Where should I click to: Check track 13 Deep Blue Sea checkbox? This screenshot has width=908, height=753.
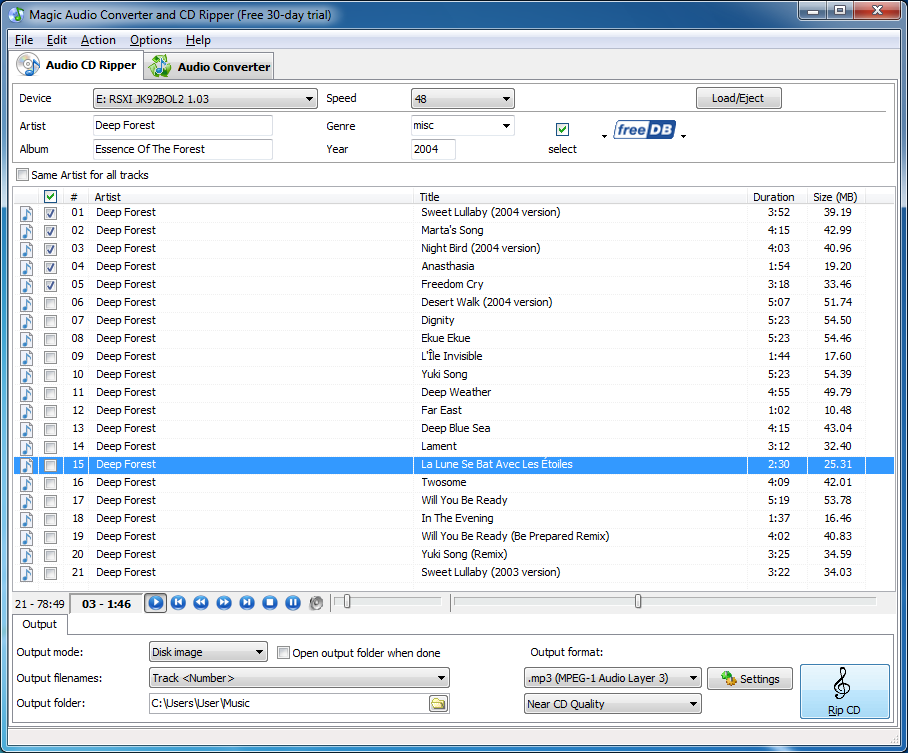(x=50, y=429)
